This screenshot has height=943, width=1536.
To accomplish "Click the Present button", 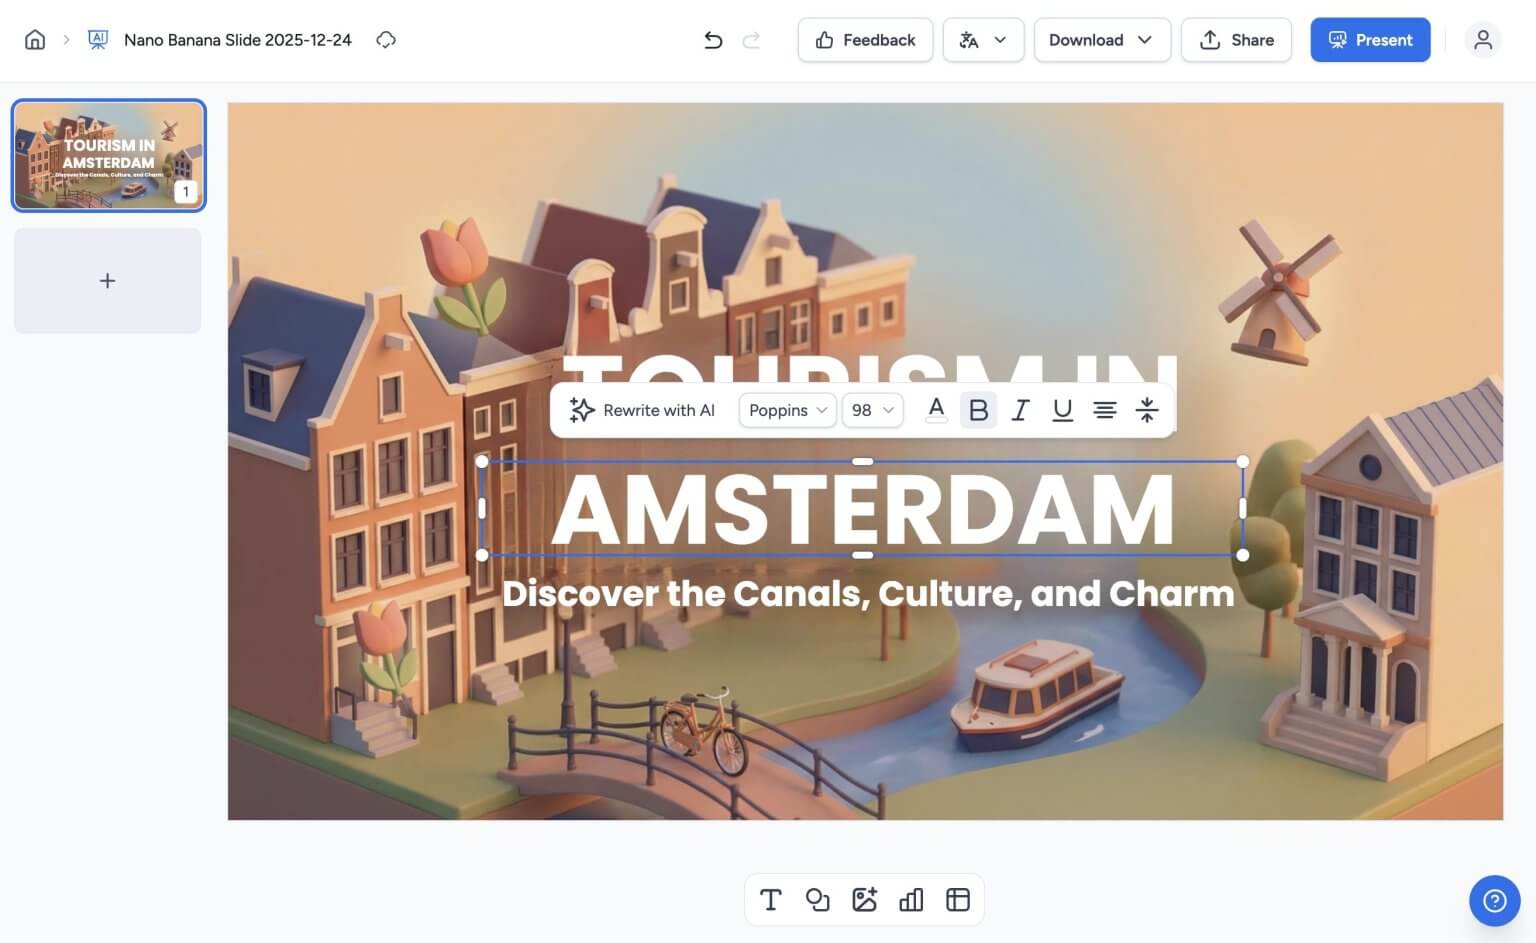I will (x=1370, y=40).
